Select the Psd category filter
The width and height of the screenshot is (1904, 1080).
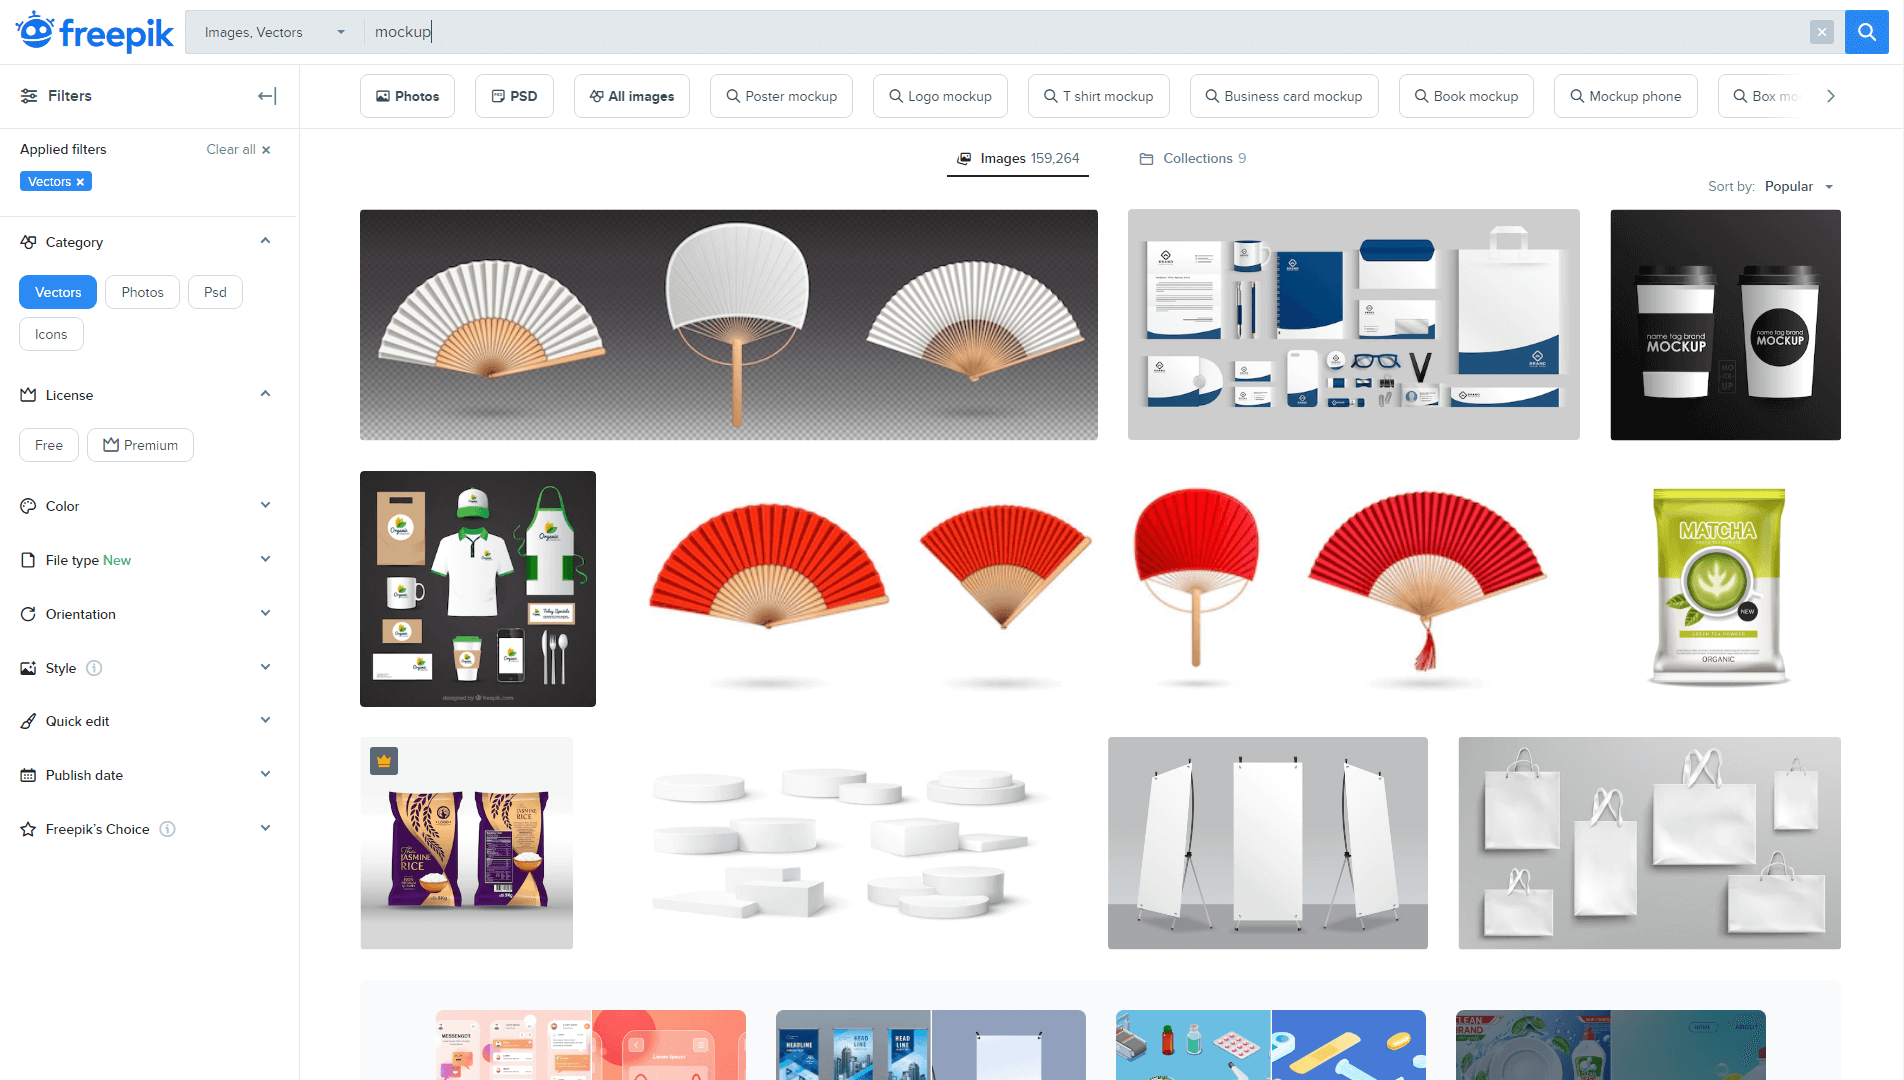[215, 292]
